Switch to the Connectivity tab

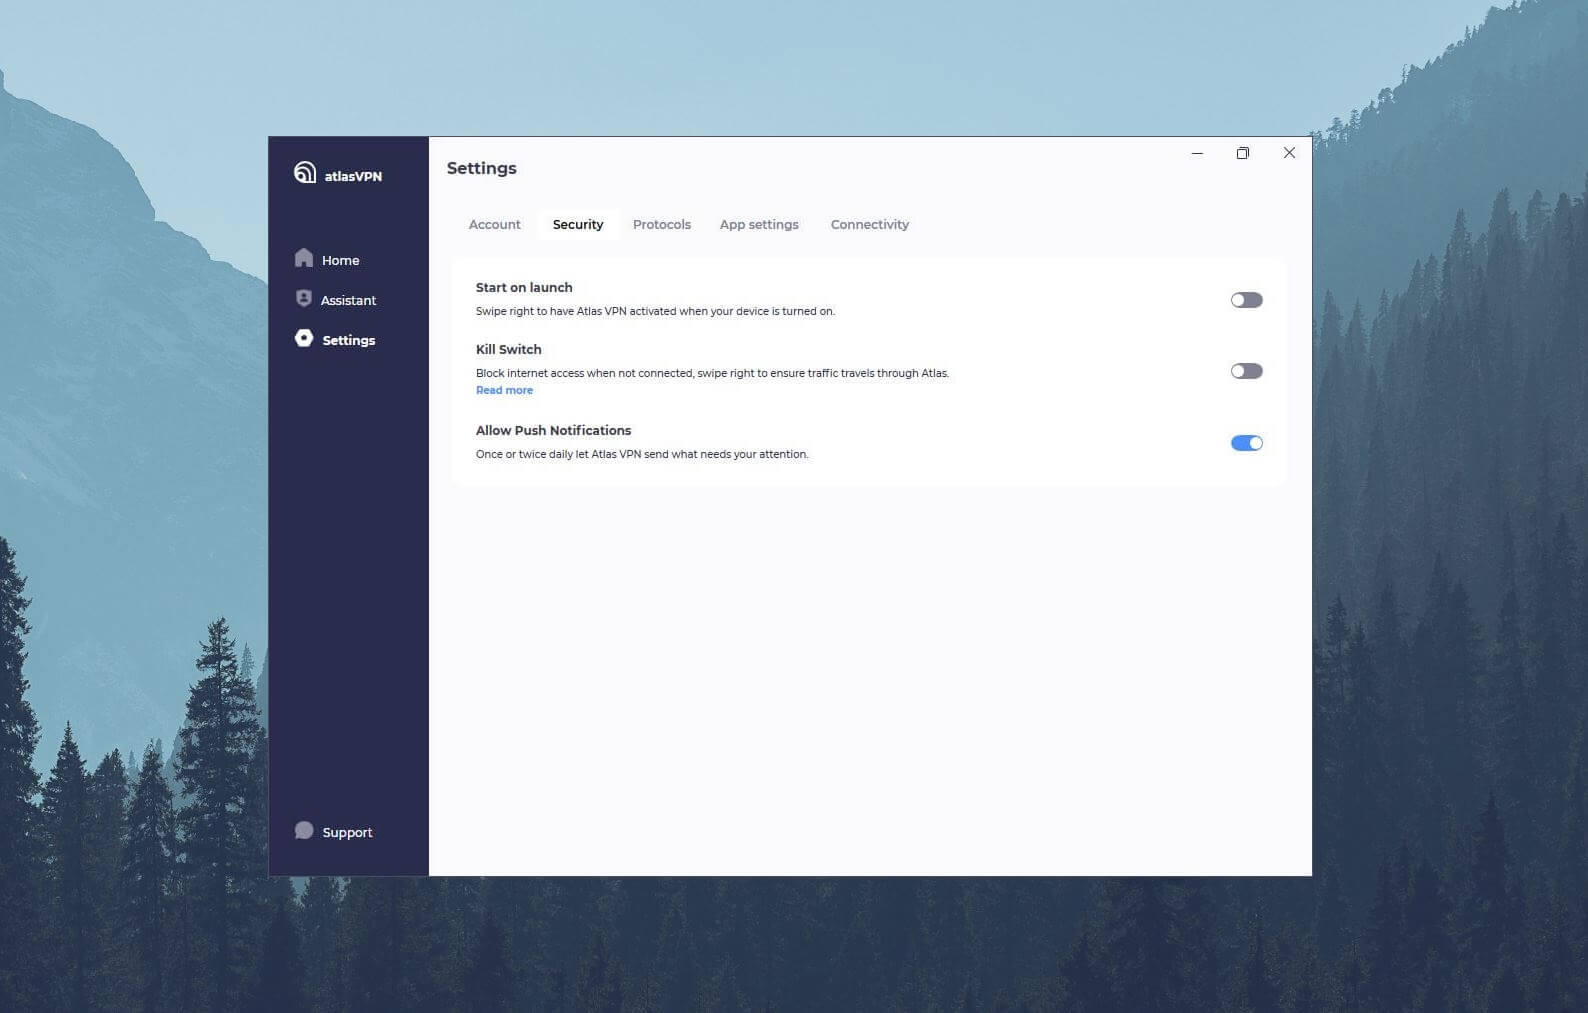870,224
